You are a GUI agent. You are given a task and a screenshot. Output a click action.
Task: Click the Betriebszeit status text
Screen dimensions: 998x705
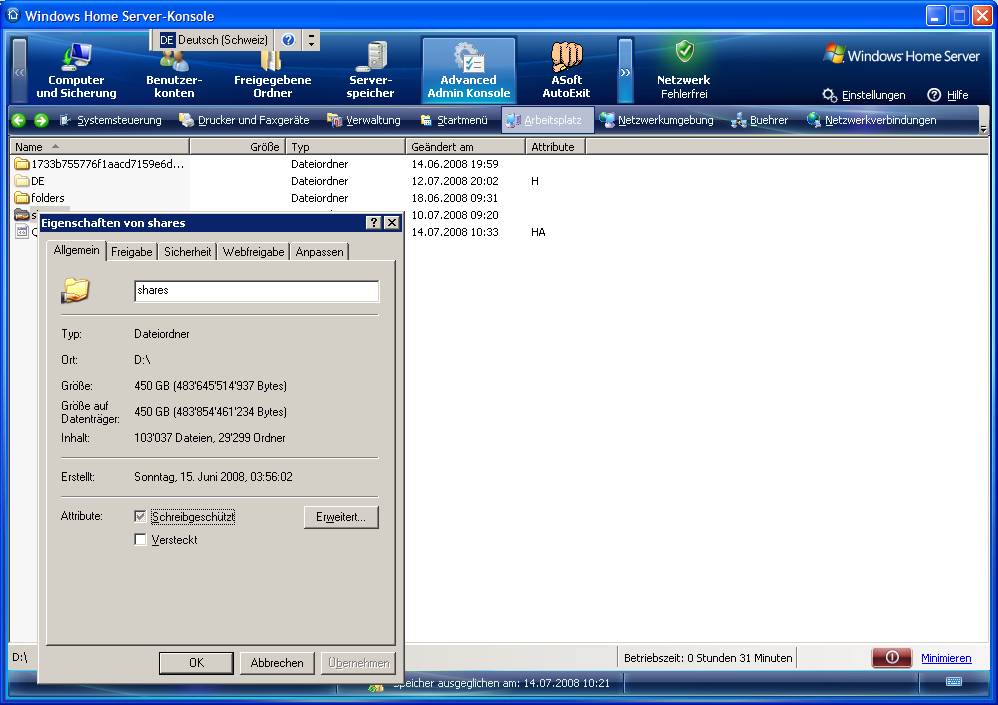click(x=708, y=658)
